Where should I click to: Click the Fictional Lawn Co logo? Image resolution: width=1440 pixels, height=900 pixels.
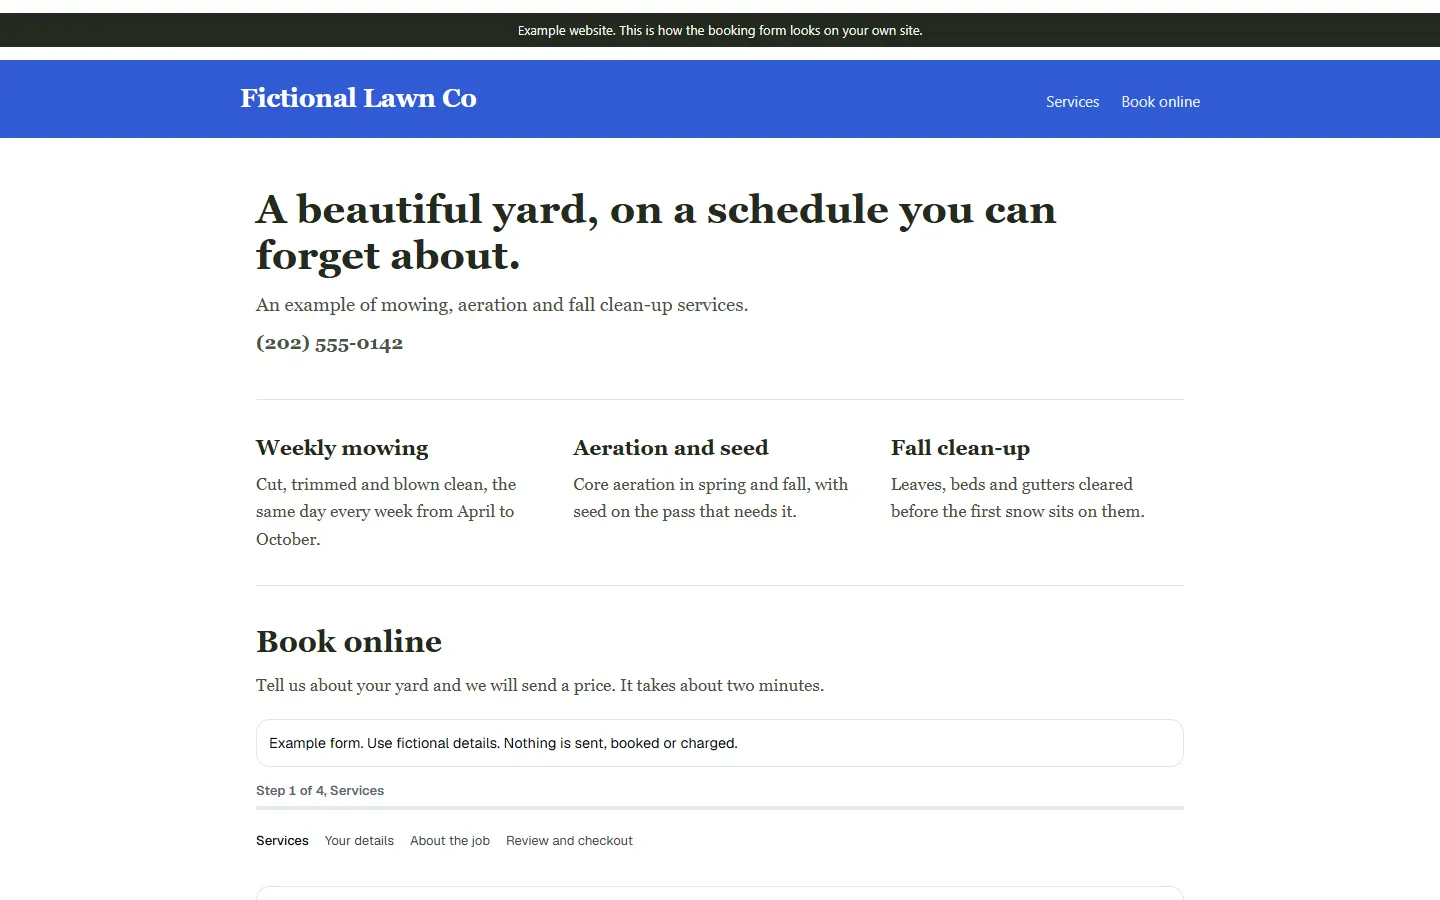click(x=358, y=98)
